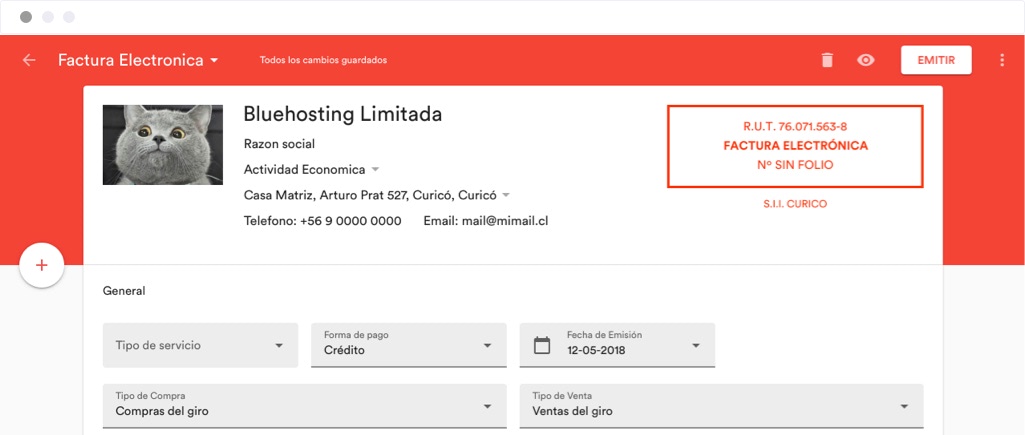Expand the Casa Matriz address dropdown
Viewport: 1025px width, 435px height.
click(377, 195)
